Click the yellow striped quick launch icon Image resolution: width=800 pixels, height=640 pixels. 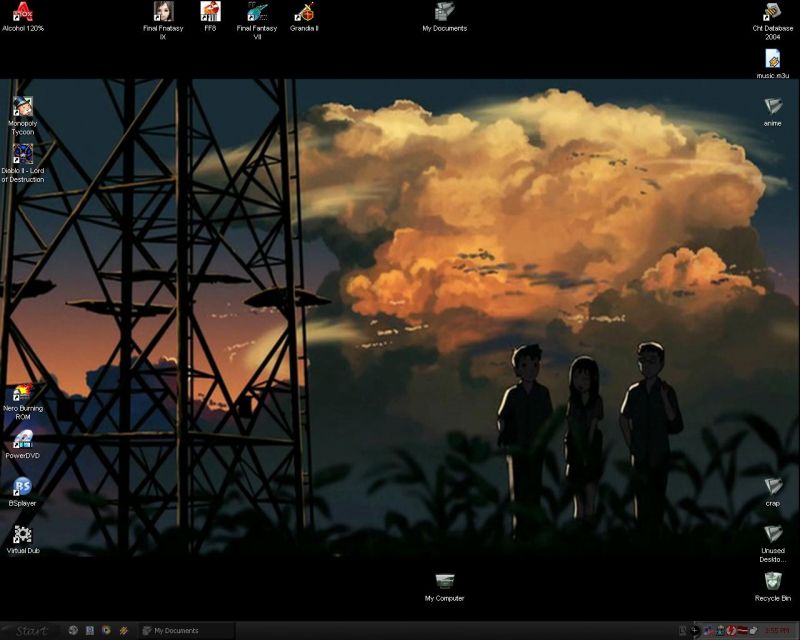[x=123, y=630]
